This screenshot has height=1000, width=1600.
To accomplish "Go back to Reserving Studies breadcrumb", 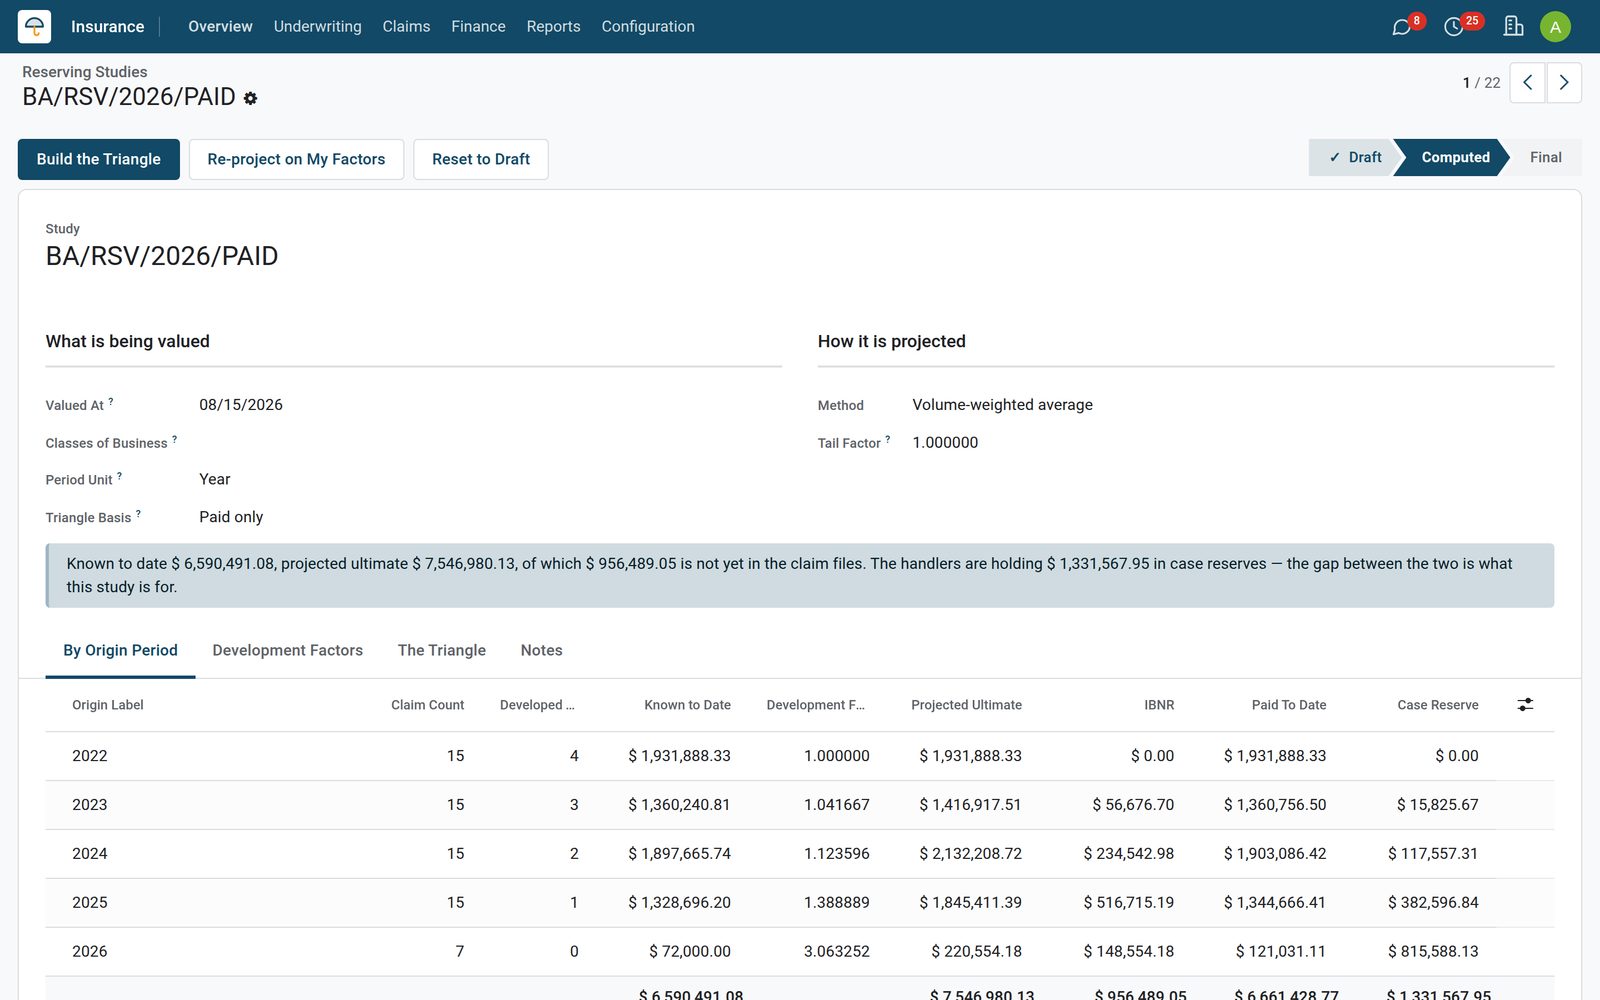I will click(85, 72).
